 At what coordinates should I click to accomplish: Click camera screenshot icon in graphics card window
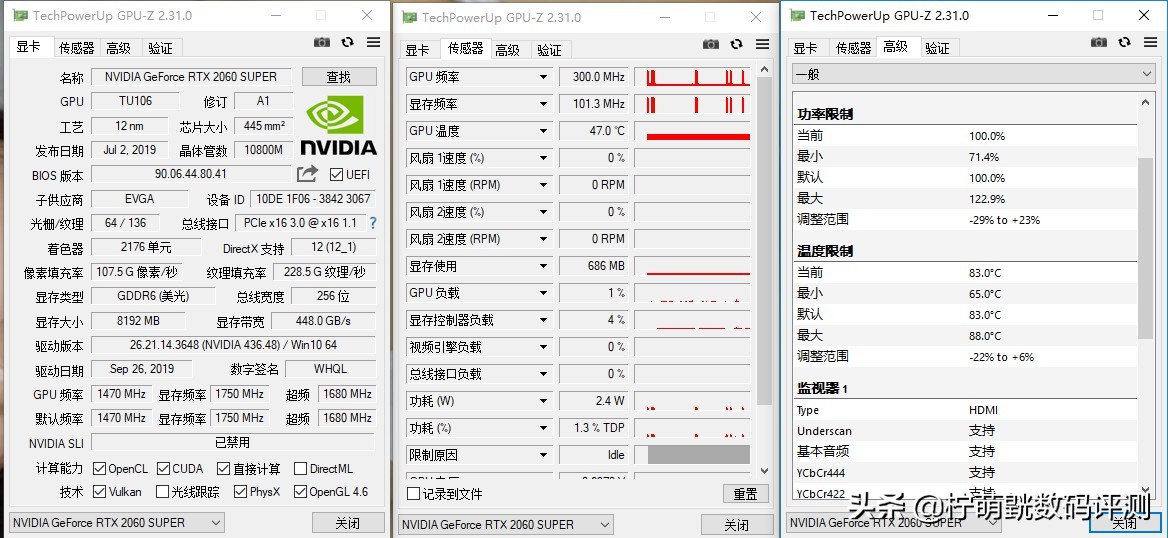322,42
